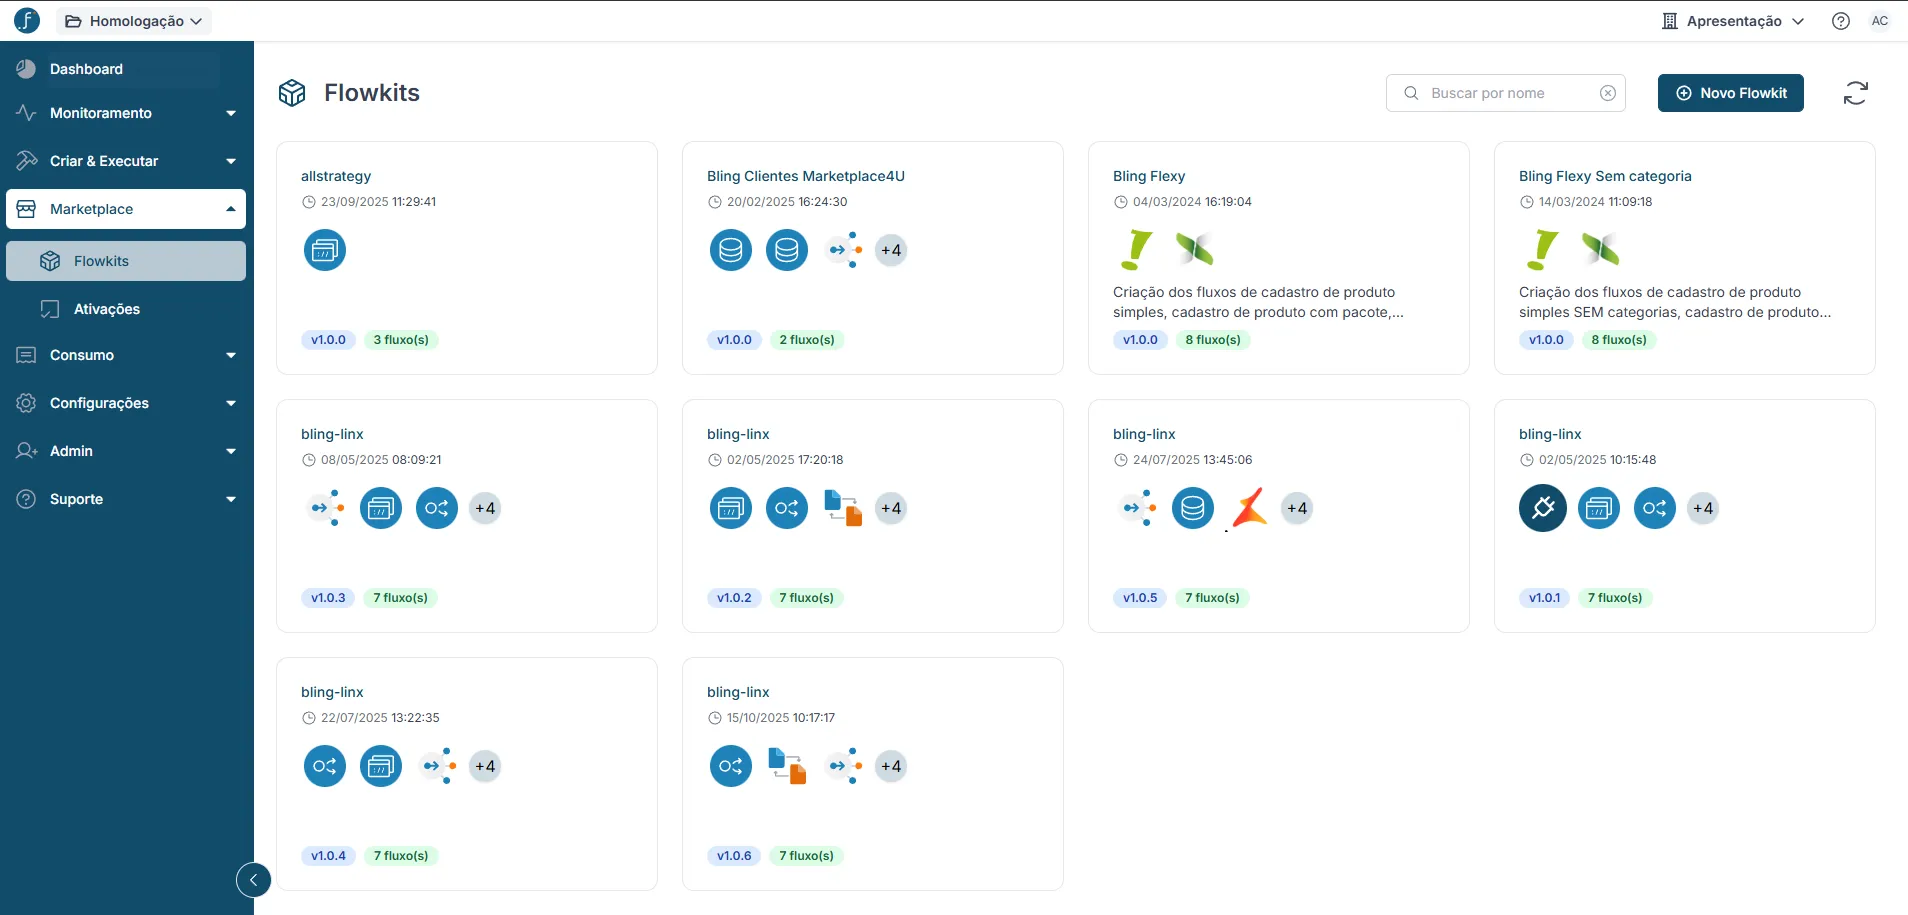
Task: Refresh the Flowkits list
Action: (1856, 93)
